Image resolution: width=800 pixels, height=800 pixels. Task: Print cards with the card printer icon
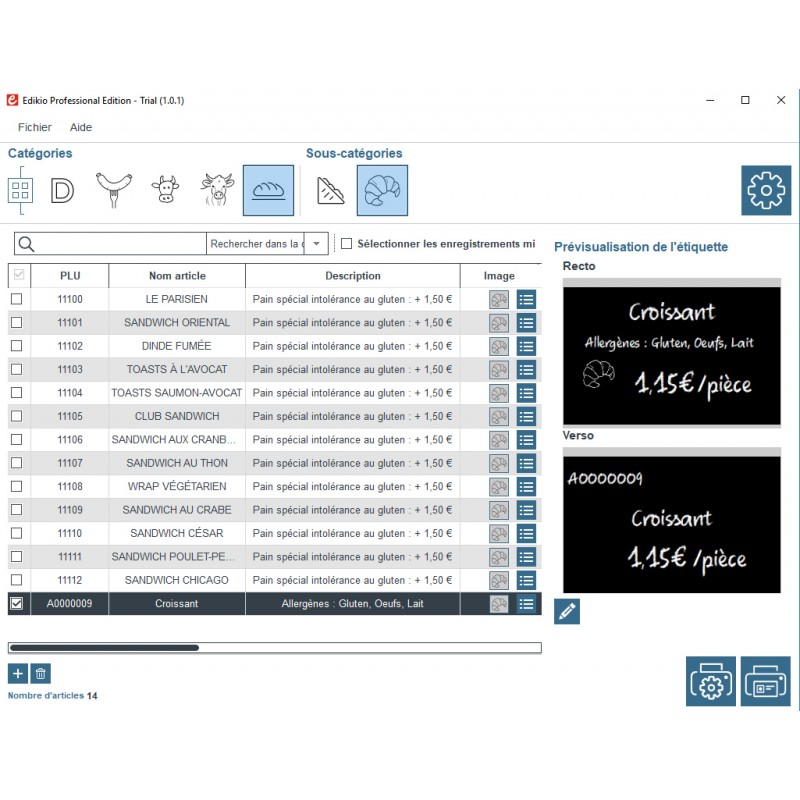click(x=765, y=682)
